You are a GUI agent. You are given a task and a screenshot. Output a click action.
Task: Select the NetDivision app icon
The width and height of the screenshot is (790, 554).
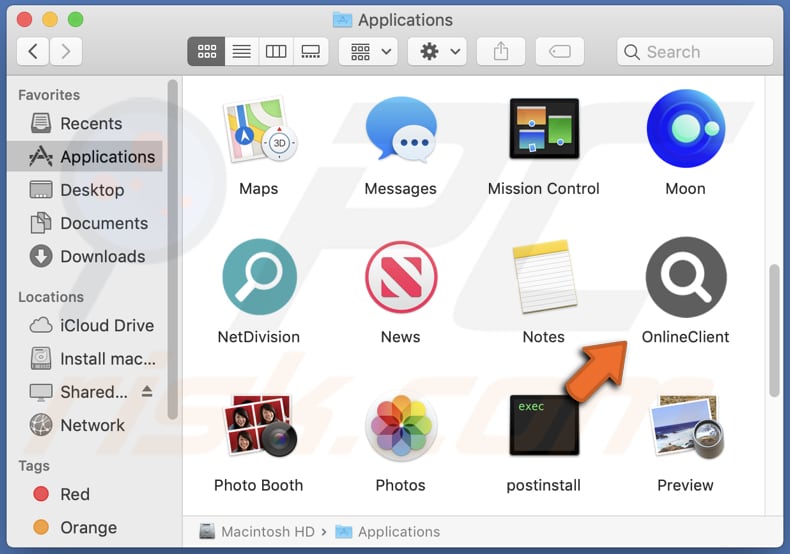click(x=259, y=277)
